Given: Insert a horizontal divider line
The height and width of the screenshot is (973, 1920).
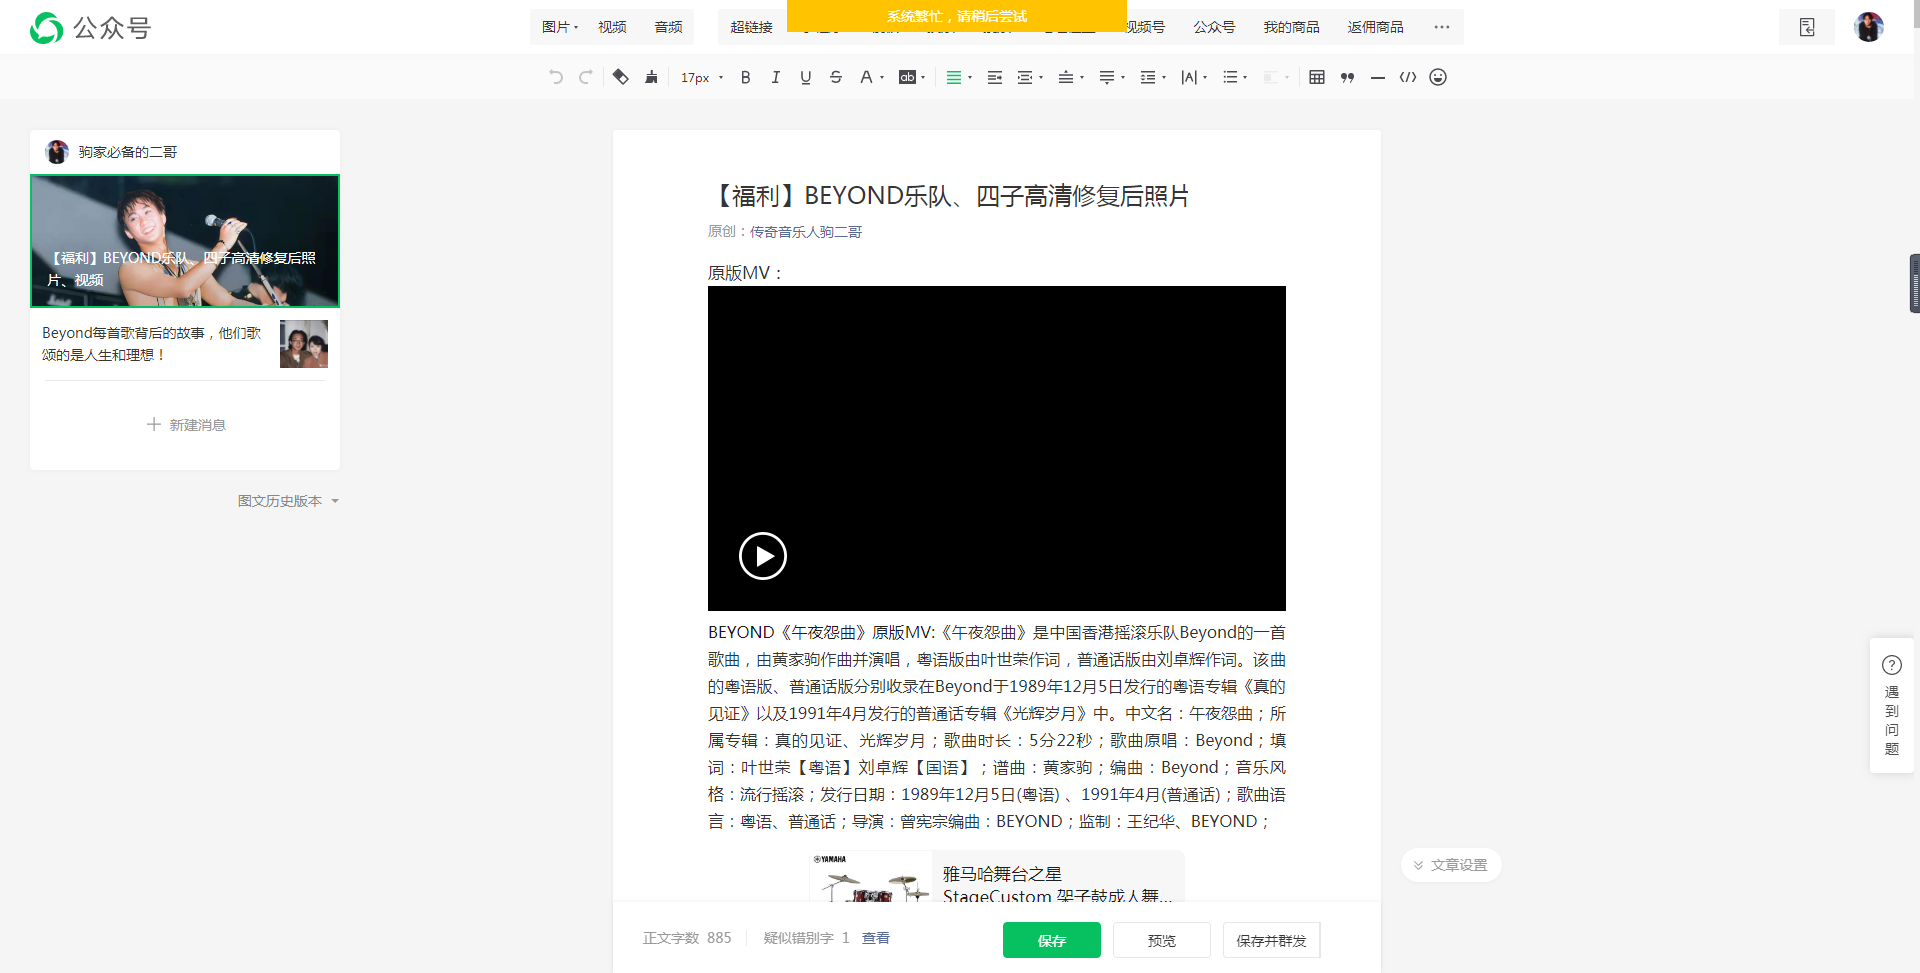Looking at the screenshot, I should (x=1378, y=77).
